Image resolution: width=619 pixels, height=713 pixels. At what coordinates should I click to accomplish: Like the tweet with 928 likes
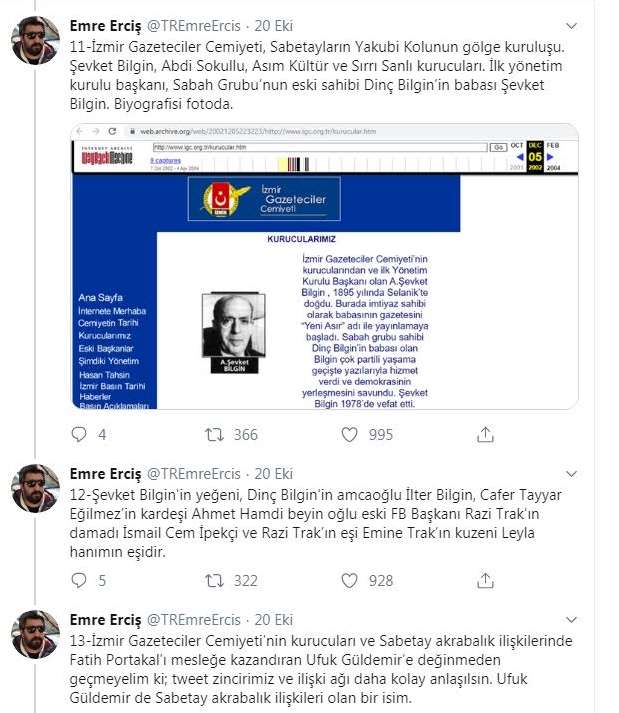click(349, 580)
